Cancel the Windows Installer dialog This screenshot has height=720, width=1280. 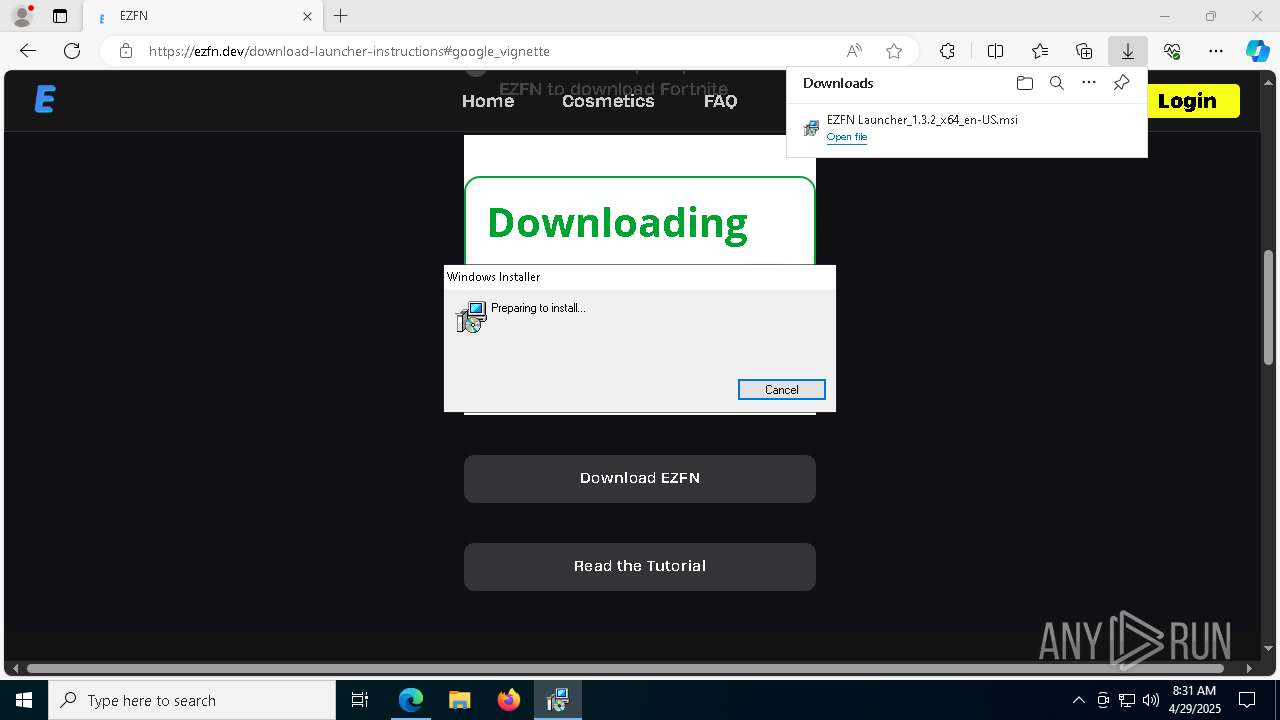click(x=782, y=390)
